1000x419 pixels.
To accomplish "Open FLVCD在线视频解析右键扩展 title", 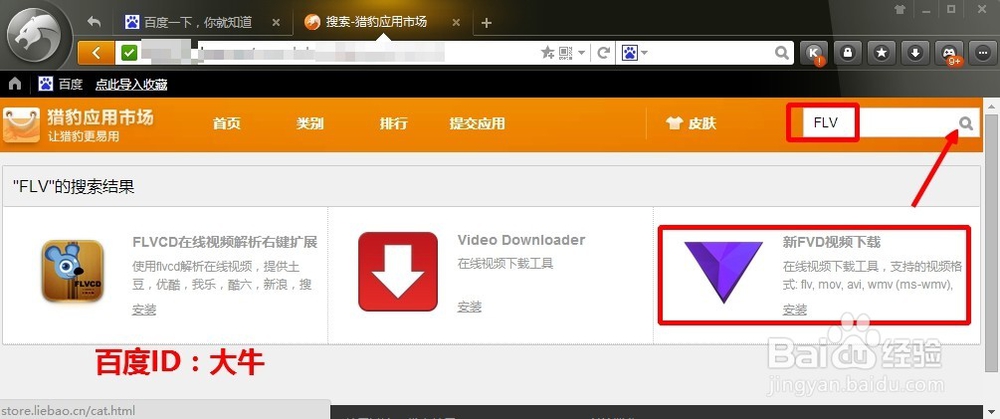I will coord(224,242).
